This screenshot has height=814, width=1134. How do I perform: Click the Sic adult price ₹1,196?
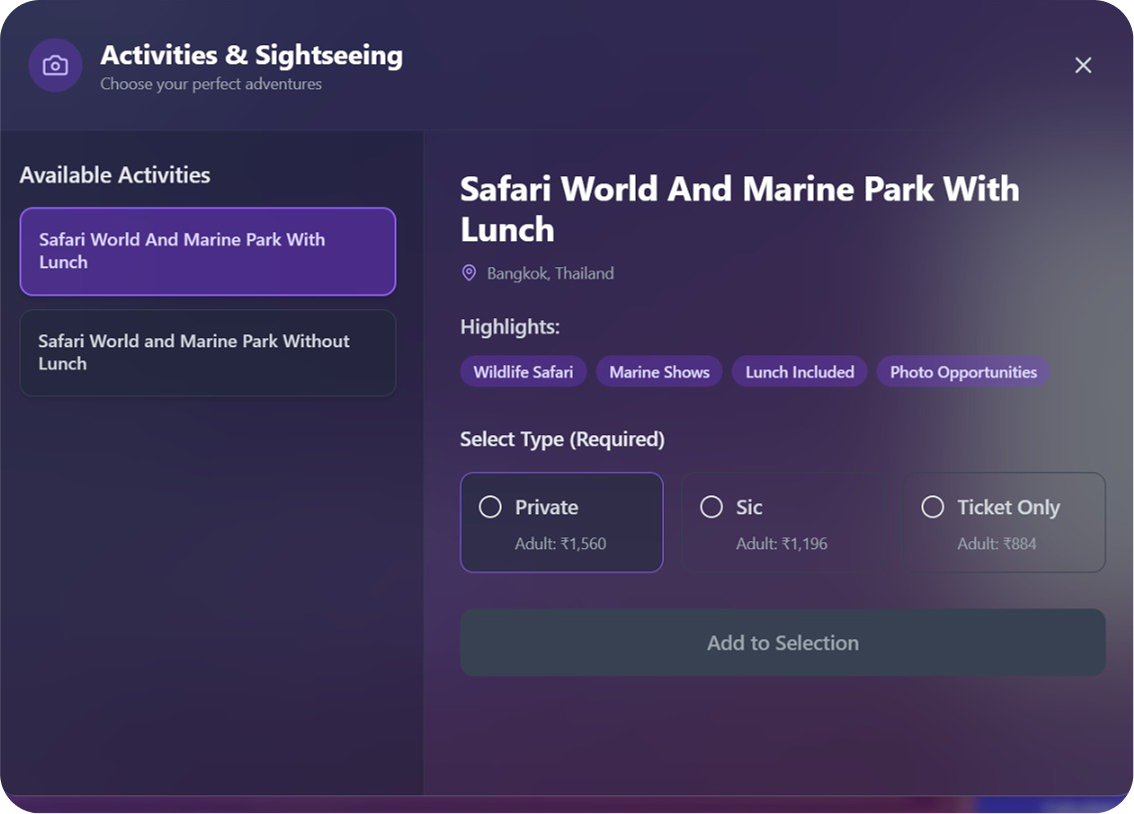point(781,544)
